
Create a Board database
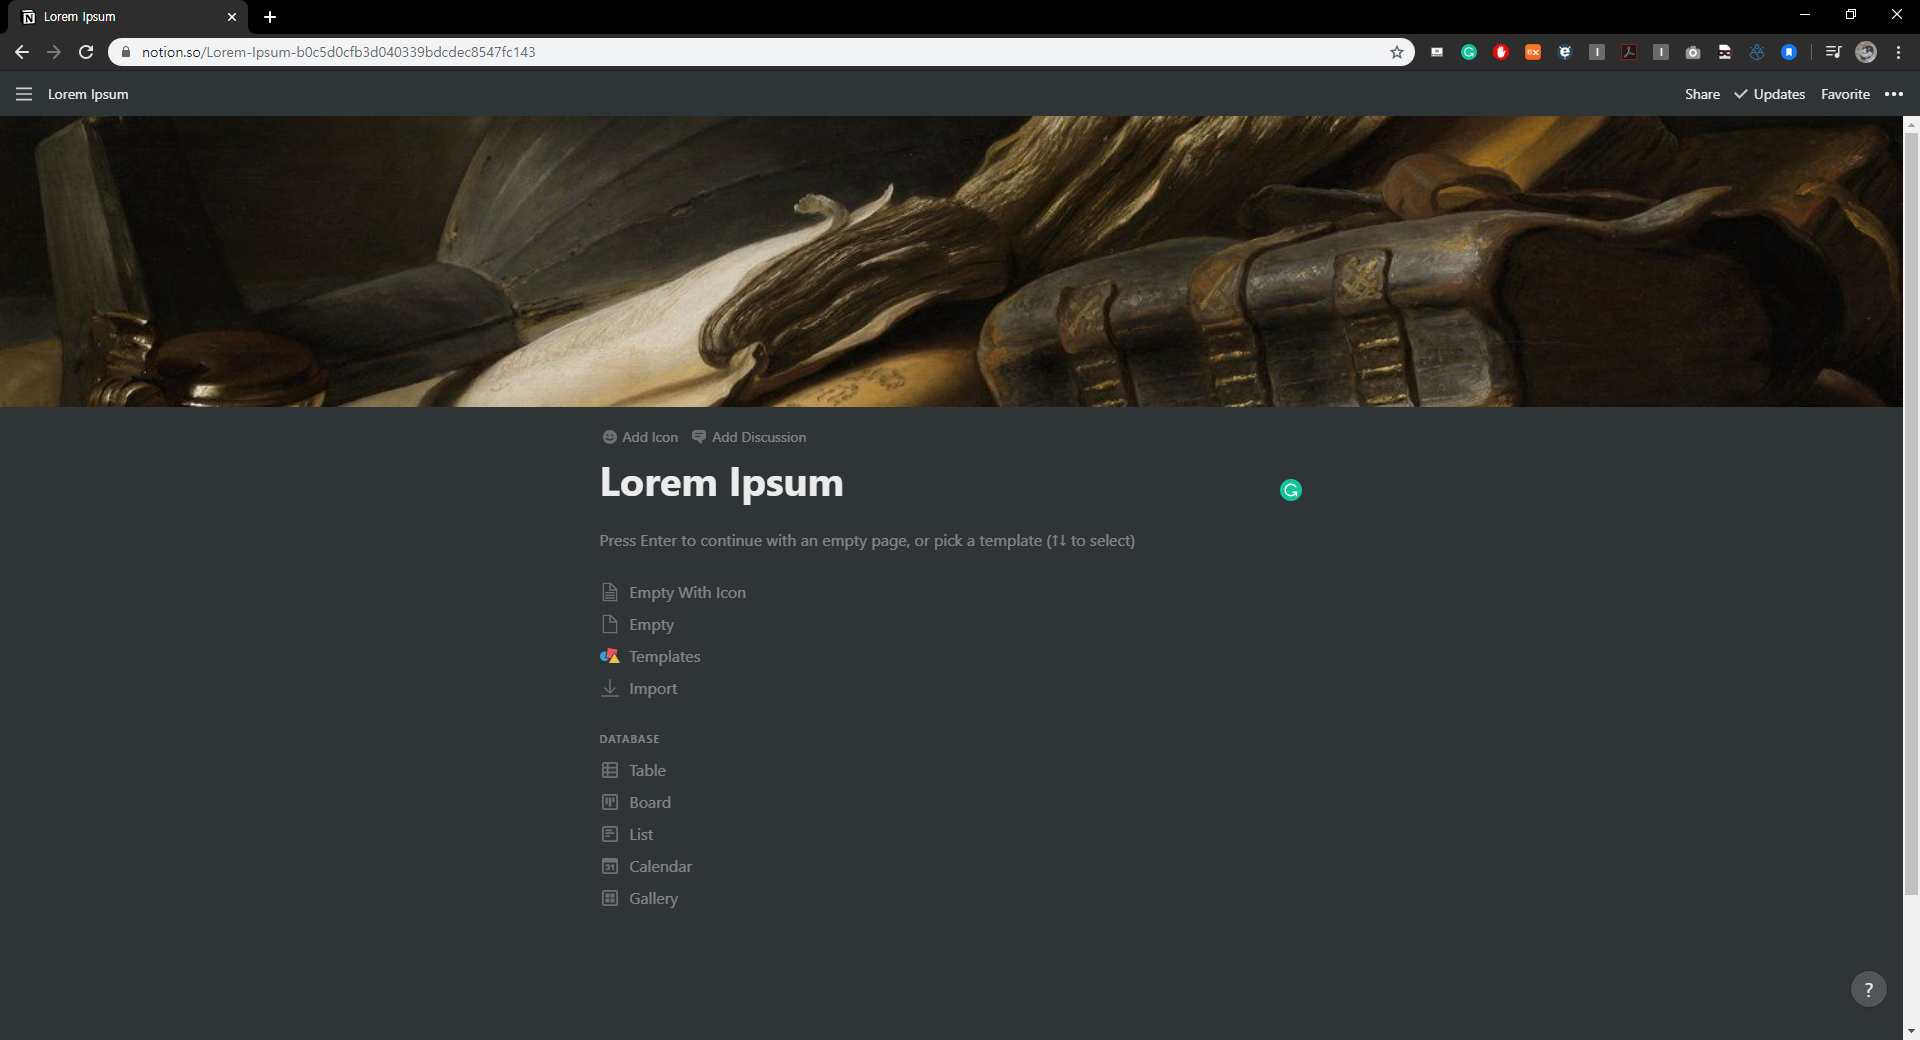pos(636,802)
